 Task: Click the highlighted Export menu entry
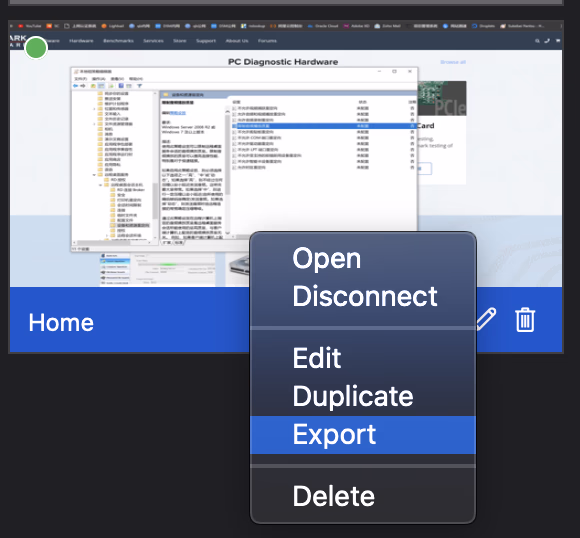(363, 435)
